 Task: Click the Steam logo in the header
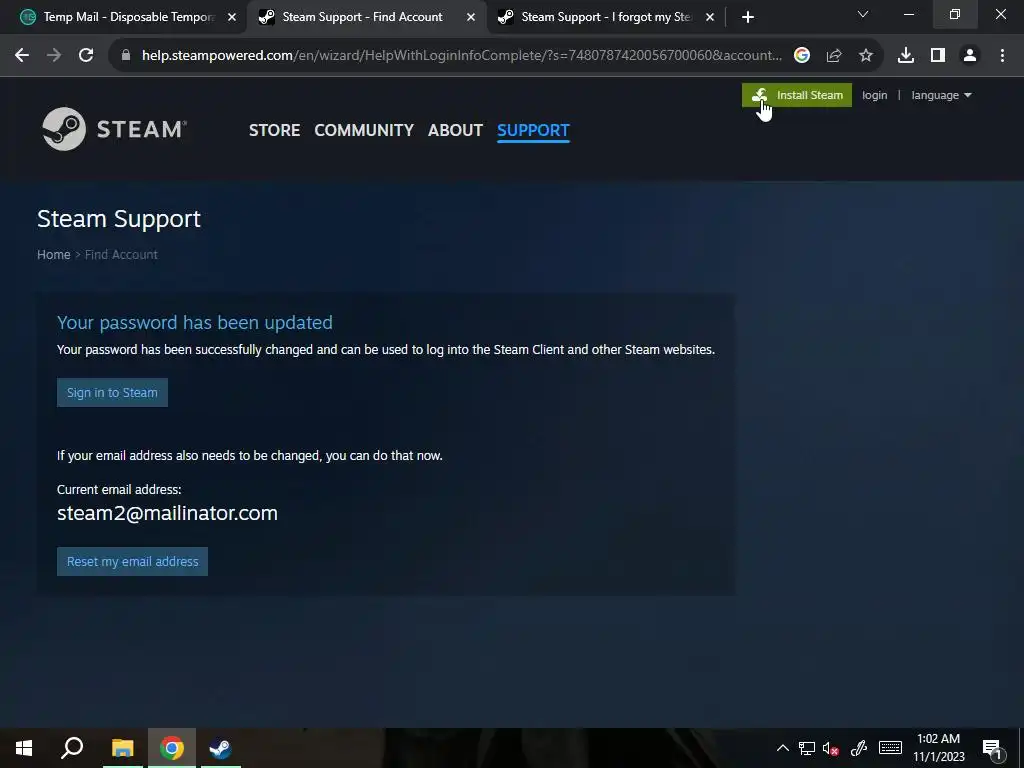[114, 129]
